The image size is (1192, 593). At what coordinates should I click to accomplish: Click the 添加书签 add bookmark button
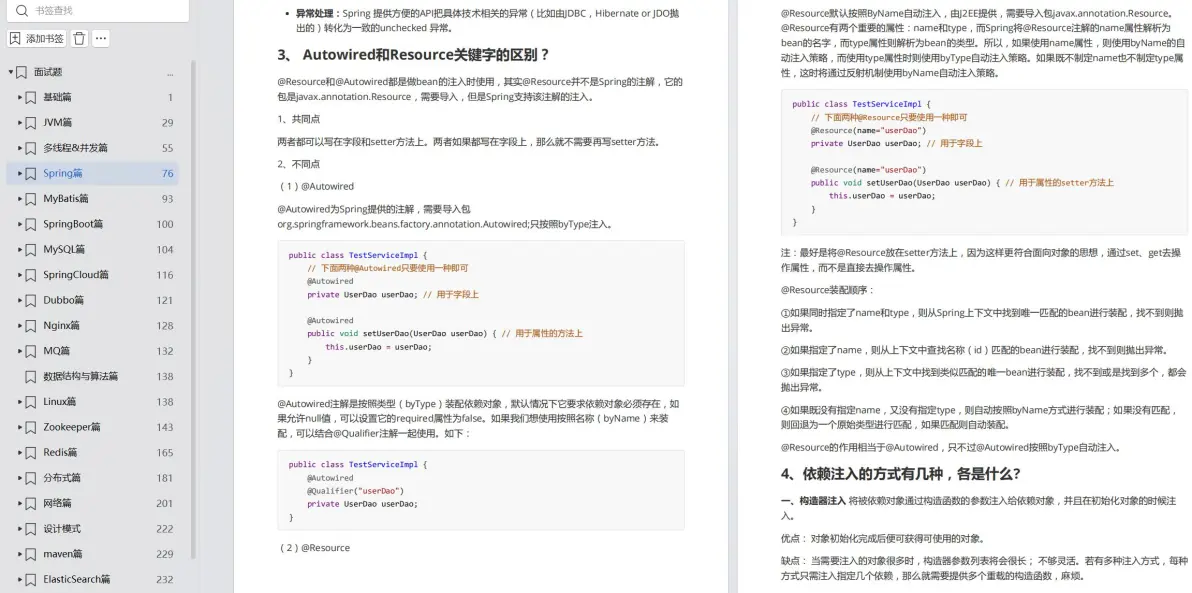[37, 38]
